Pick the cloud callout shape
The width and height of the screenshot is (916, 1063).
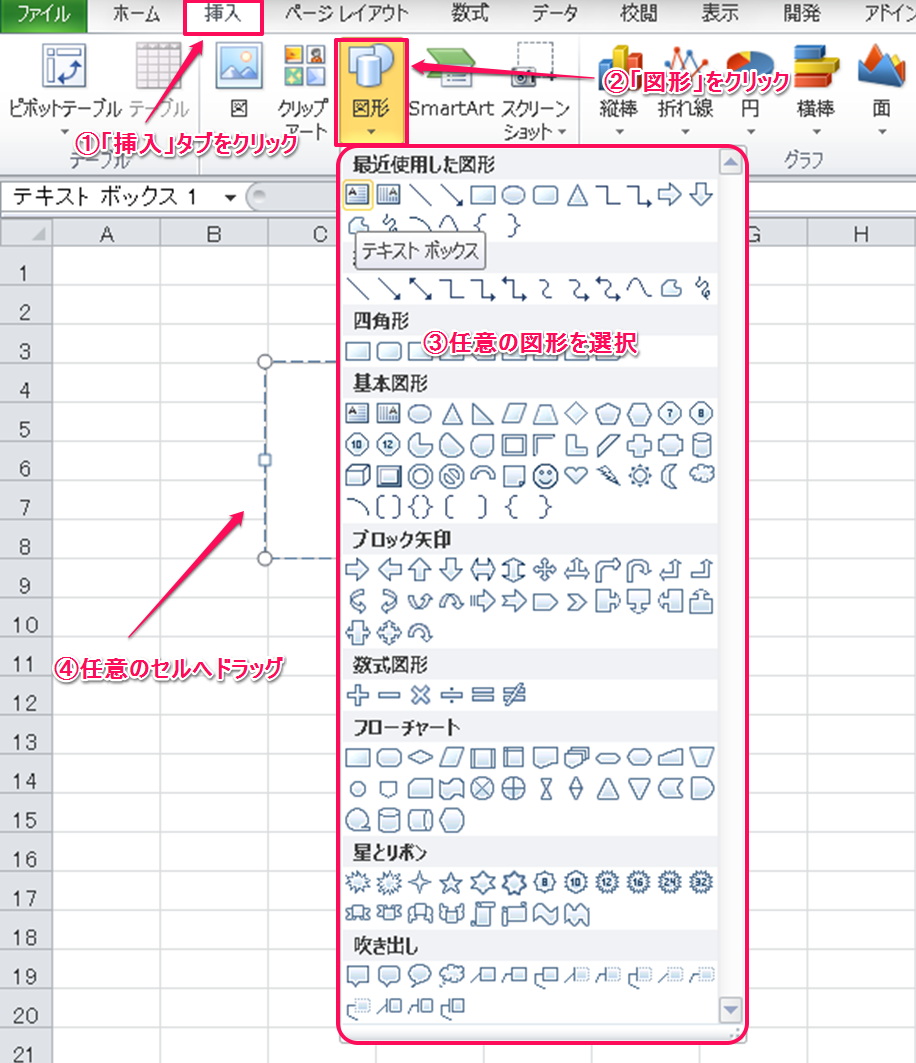[x=451, y=974]
